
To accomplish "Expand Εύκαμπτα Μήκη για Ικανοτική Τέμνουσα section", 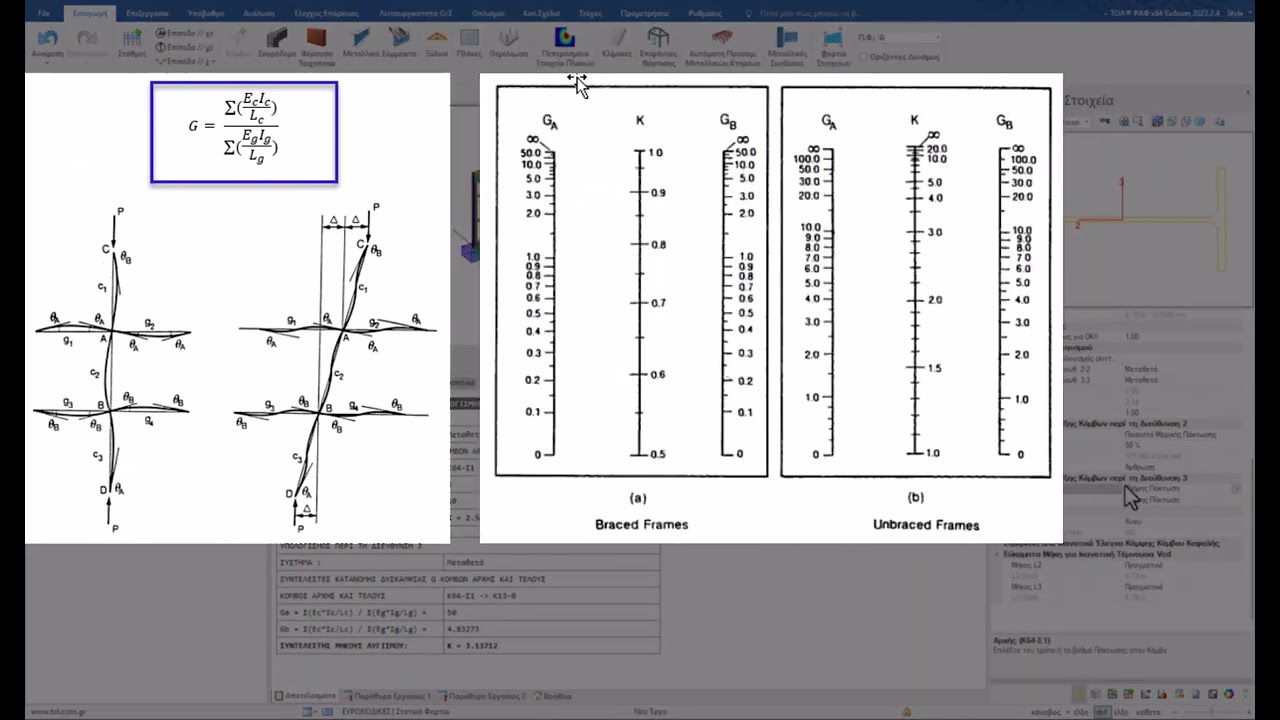I will point(997,553).
